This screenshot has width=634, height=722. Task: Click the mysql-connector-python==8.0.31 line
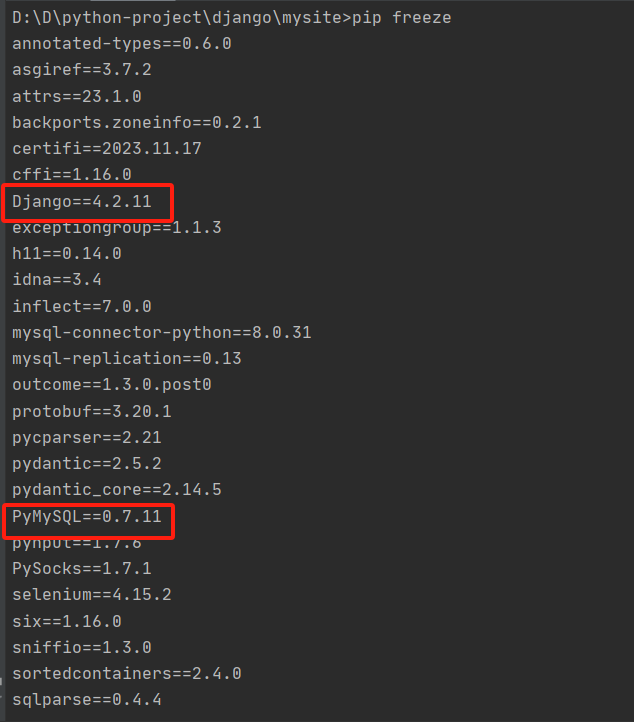tap(162, 332)
